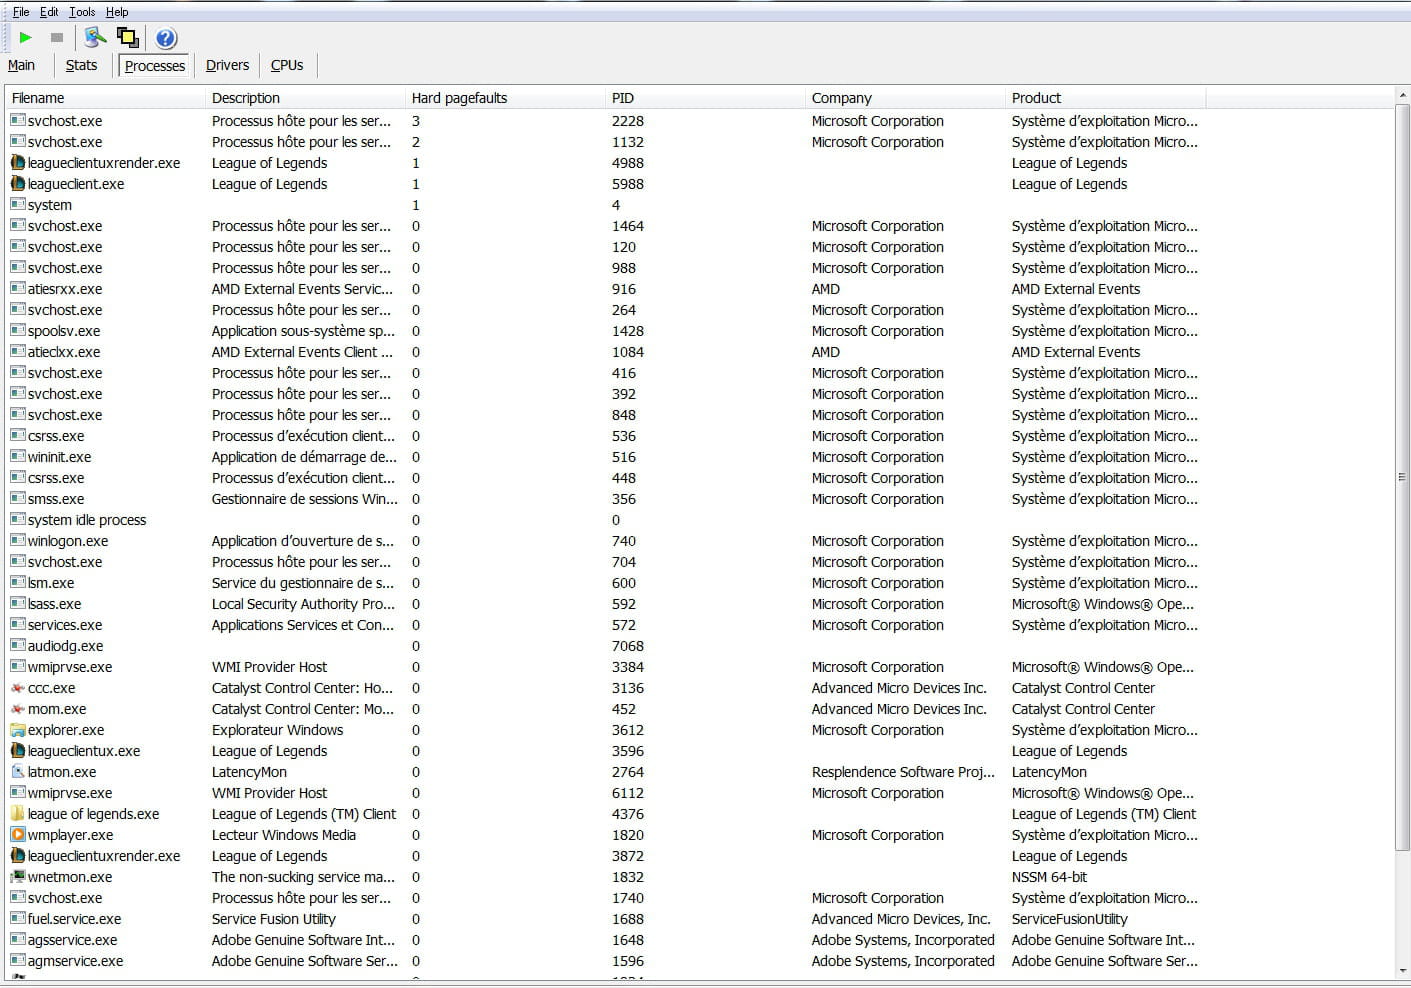Open the Tools menu
The height and width of the screenshot is (988, 1411).
[82, 12]
